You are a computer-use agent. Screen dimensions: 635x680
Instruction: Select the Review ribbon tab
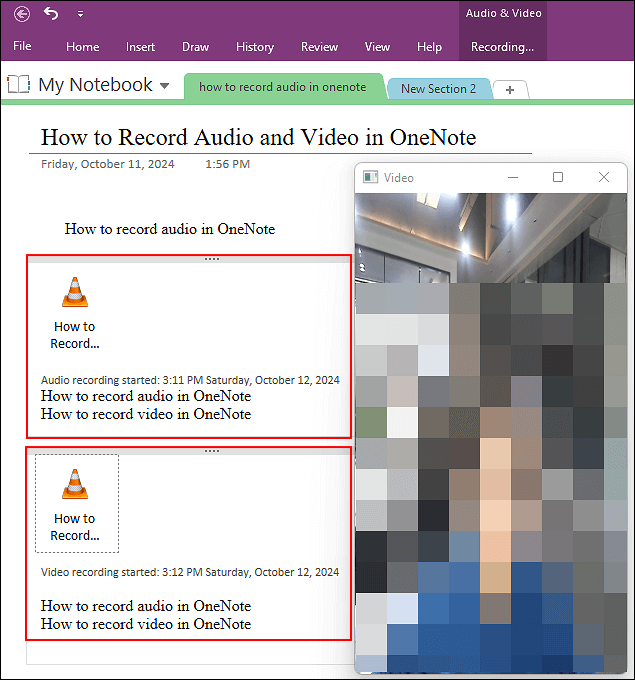click(319, 46)
